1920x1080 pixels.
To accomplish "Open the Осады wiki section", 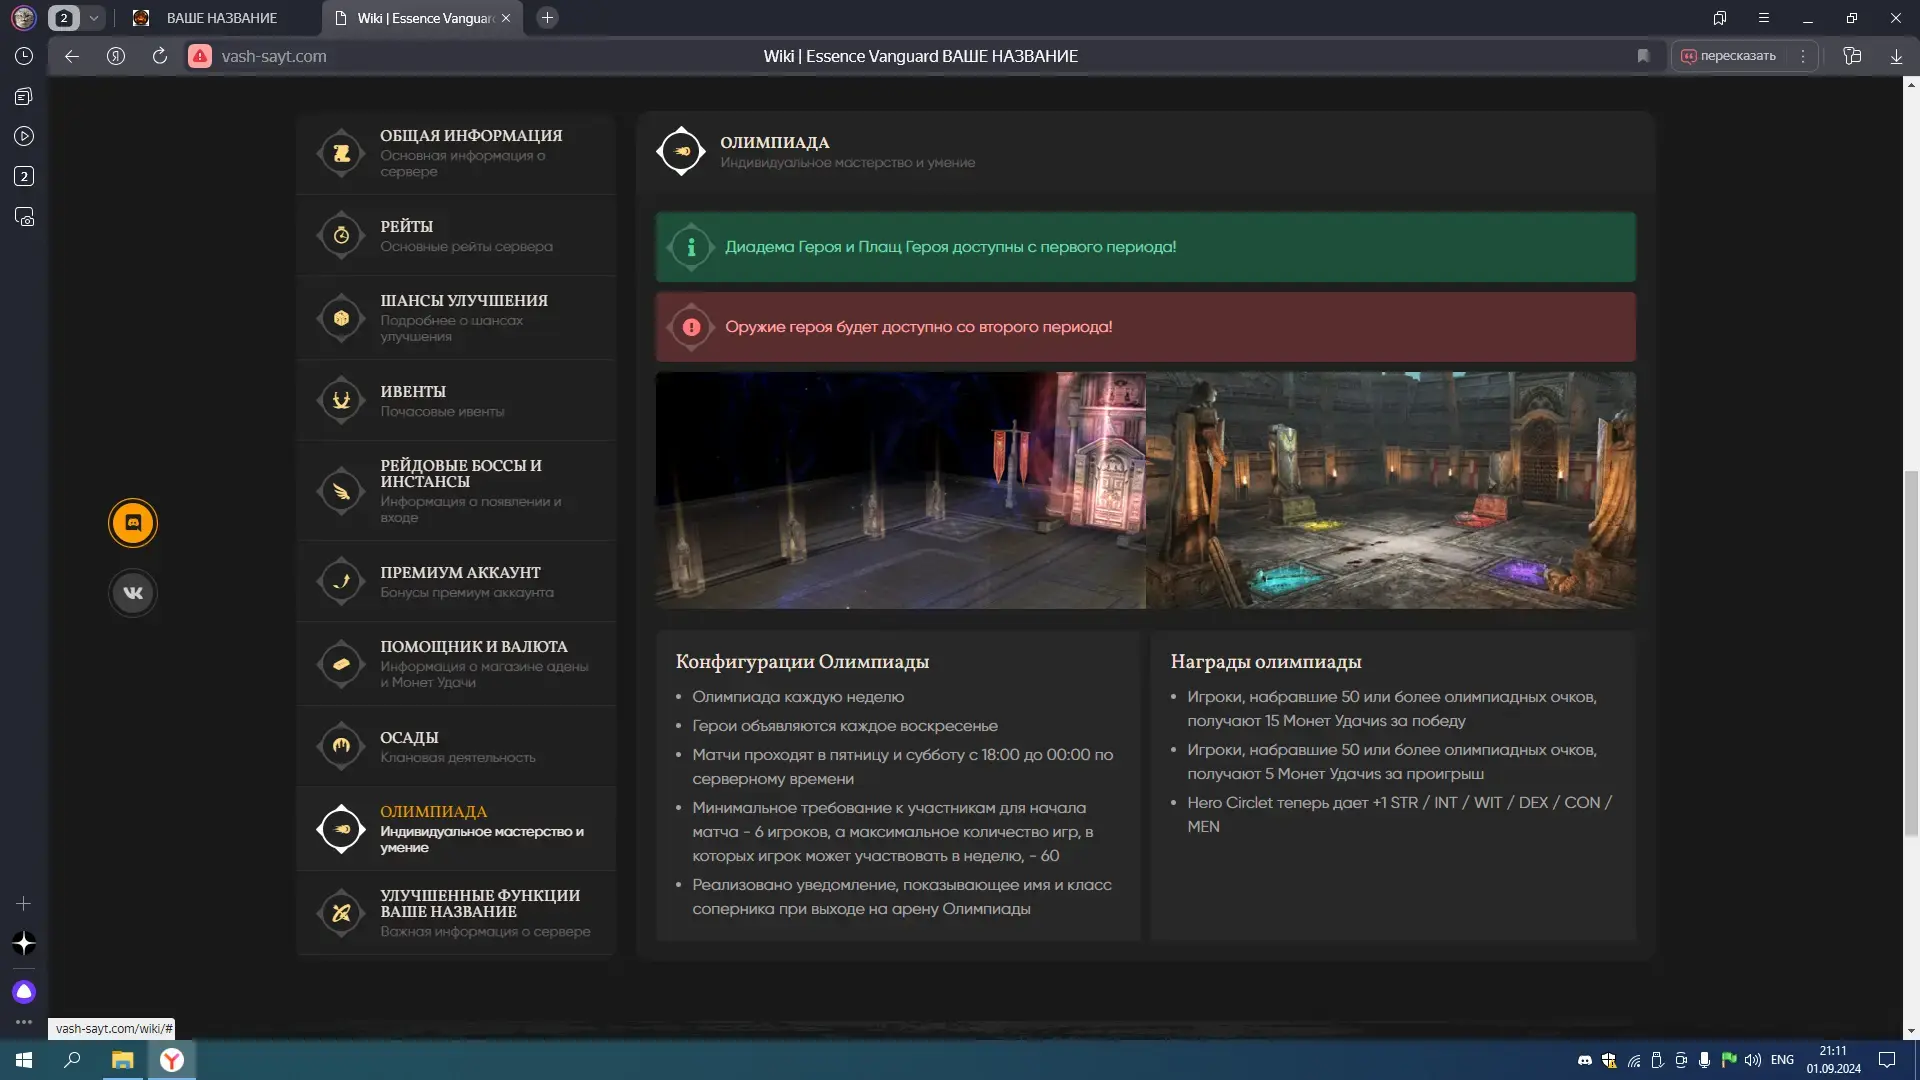I will click(456, 746).
